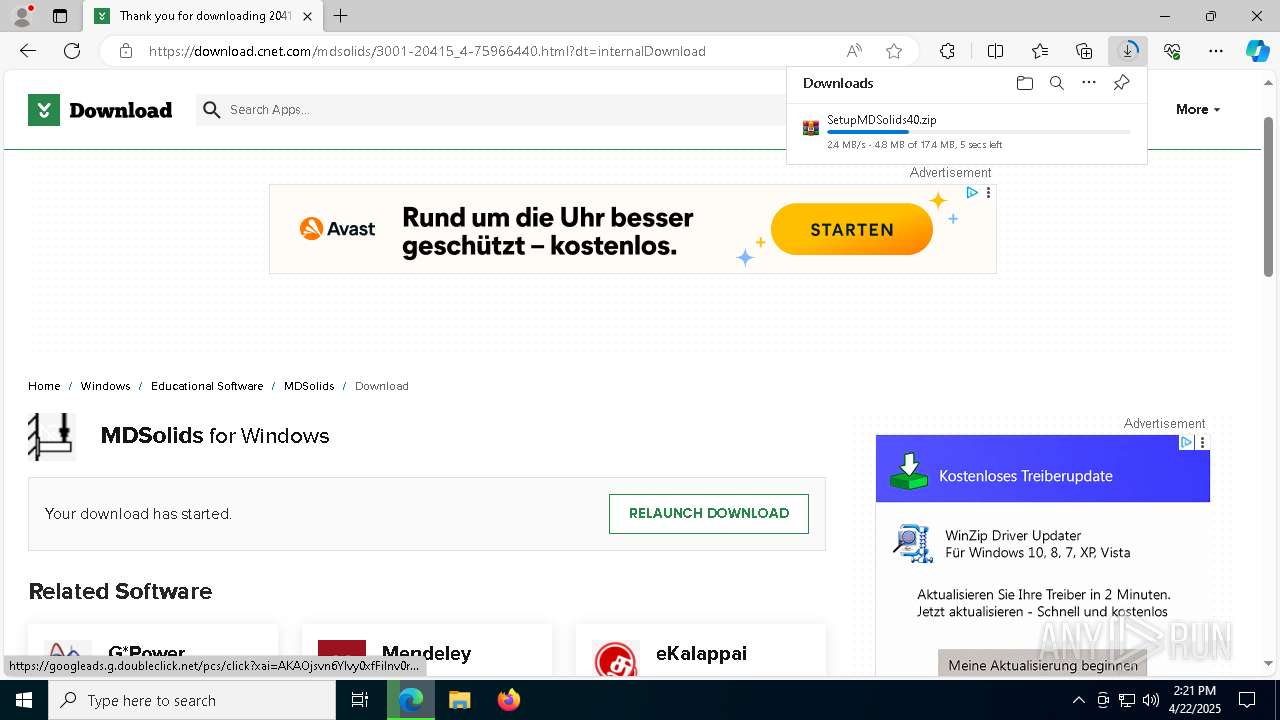
Task: Go to Home breadcrumb
Action: pyautogui.click(x=44, y=386)
